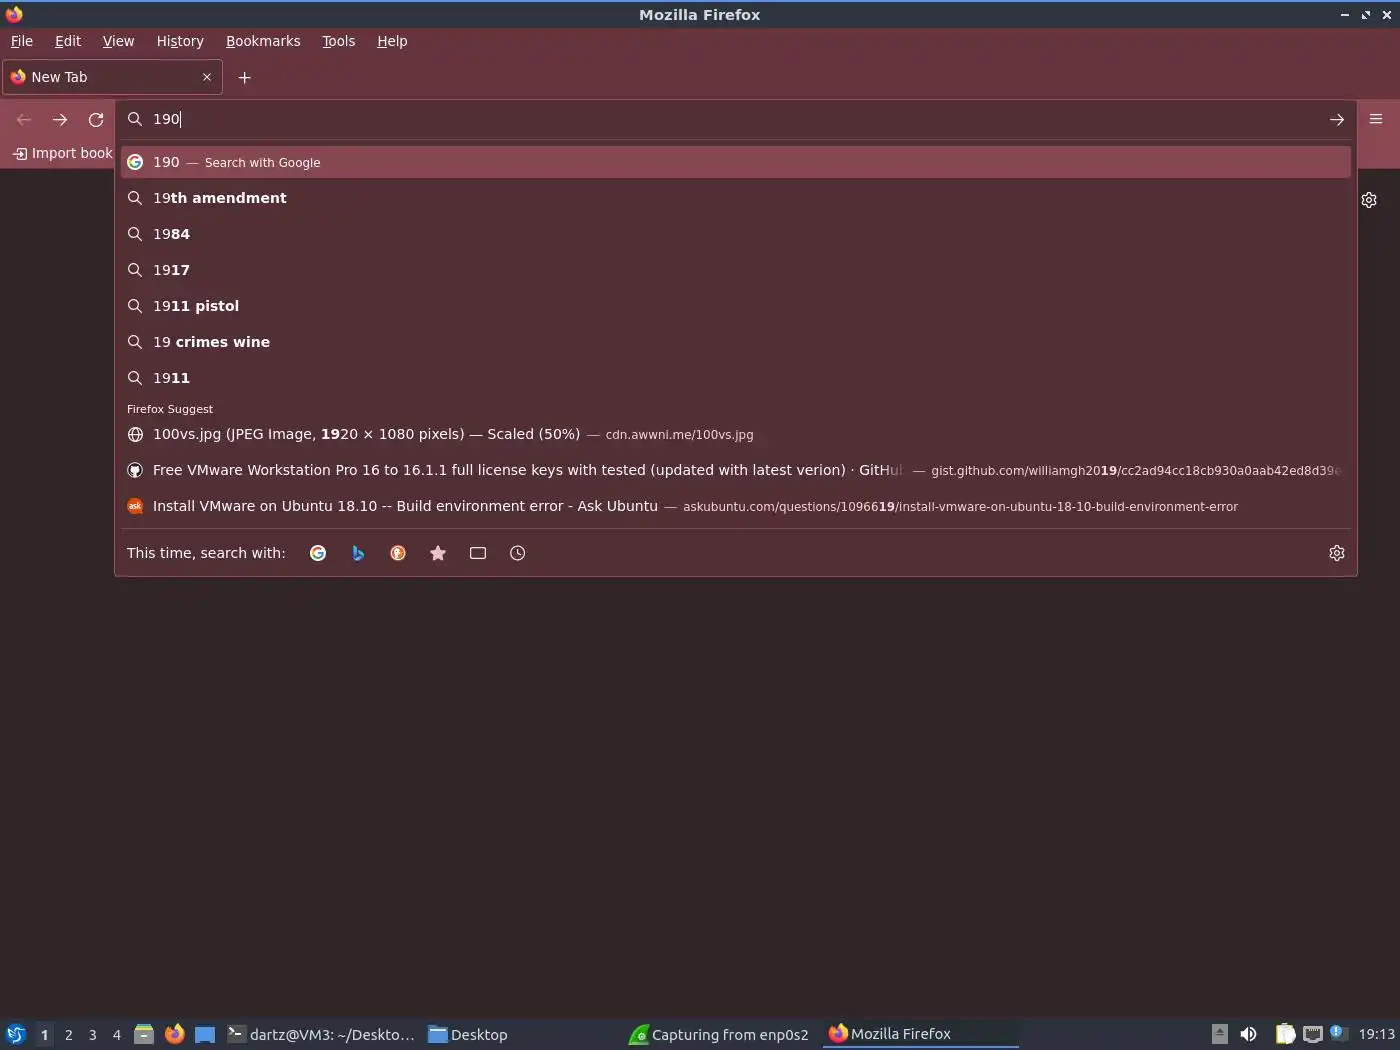Open search settings gear in dropdown
The height and width of the screenshot is (1050, 1400).
1337,553
